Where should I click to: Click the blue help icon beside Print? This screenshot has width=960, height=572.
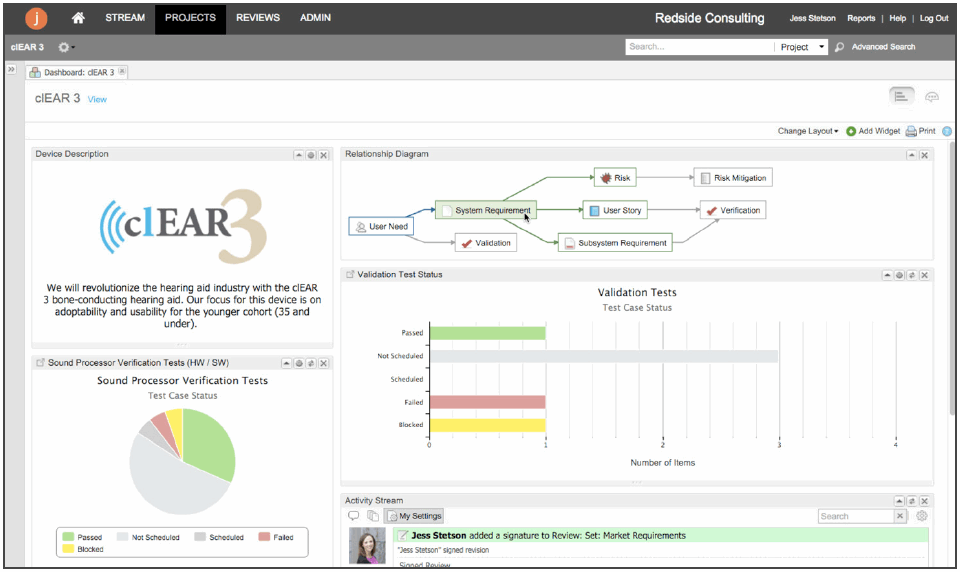point(947,131)
